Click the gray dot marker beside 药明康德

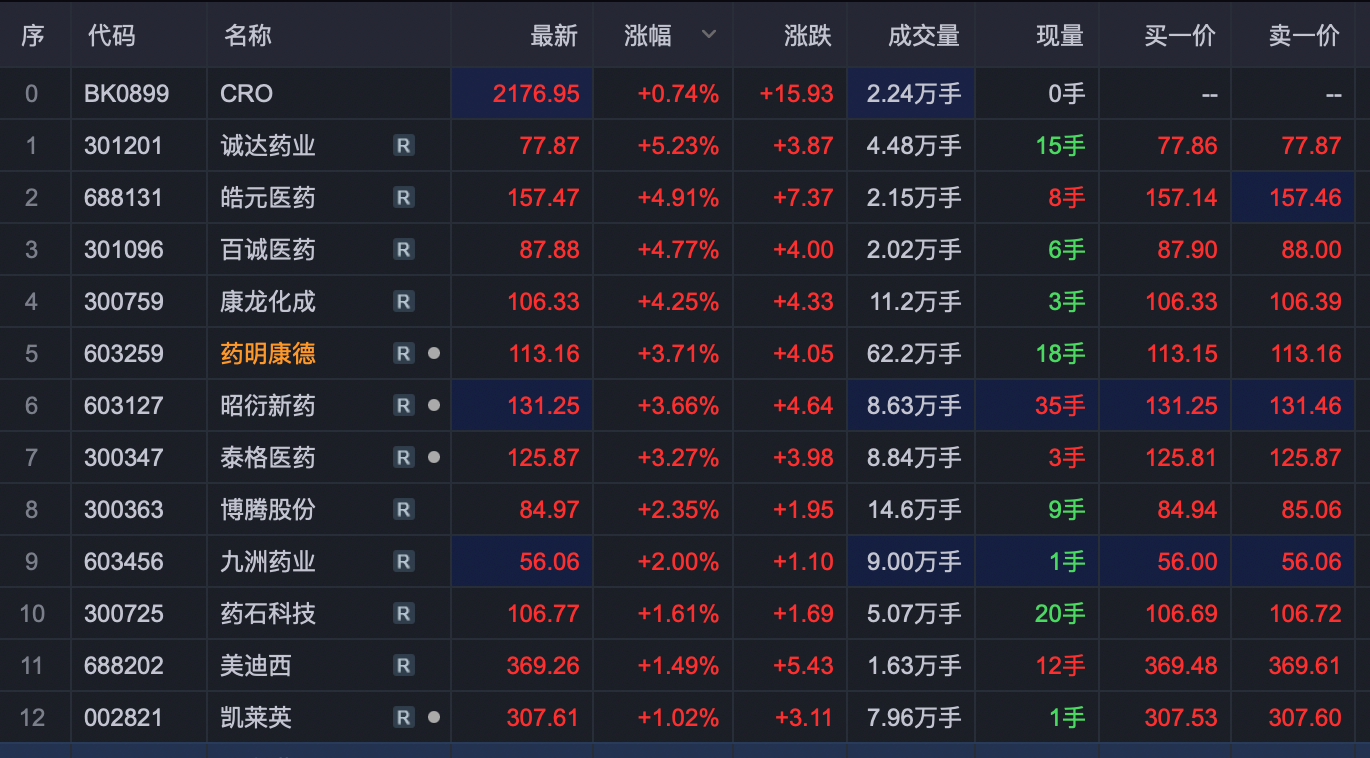433,354
